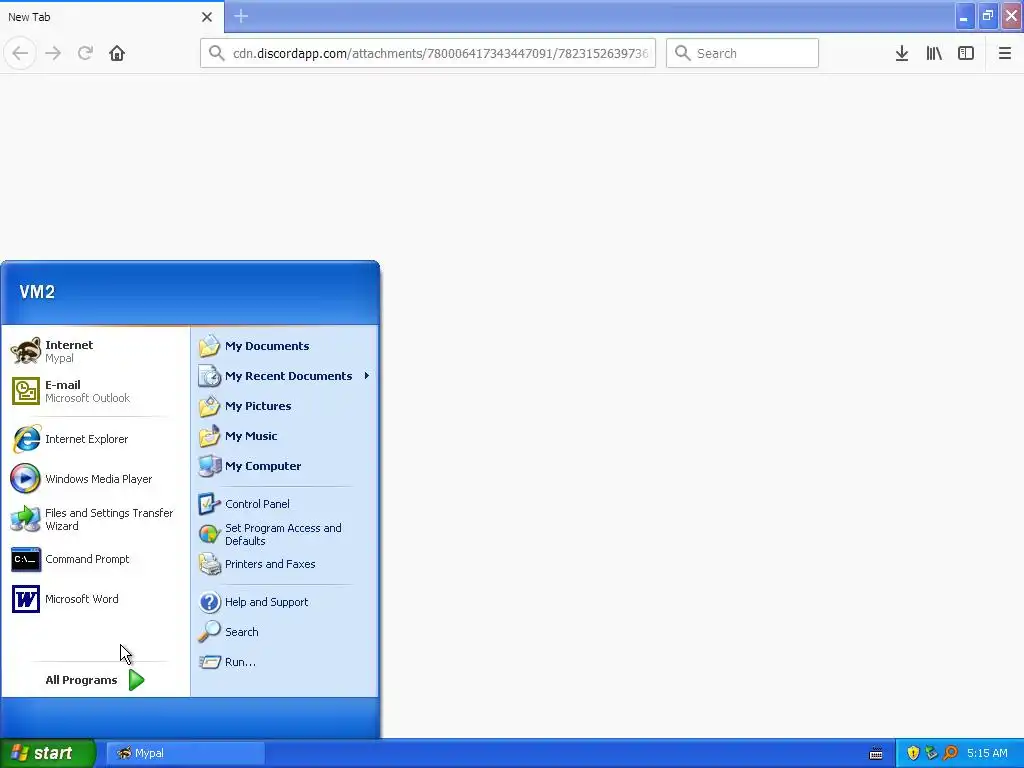
Task: Open My Documents folder
Action: coord(284,346)
